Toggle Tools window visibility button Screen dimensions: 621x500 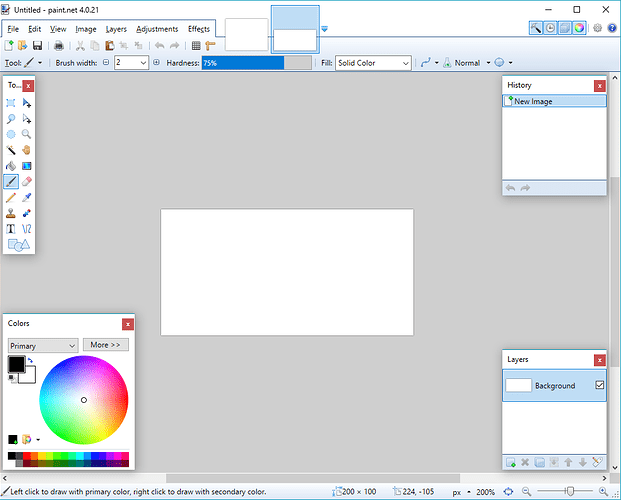tap(536, 28)
